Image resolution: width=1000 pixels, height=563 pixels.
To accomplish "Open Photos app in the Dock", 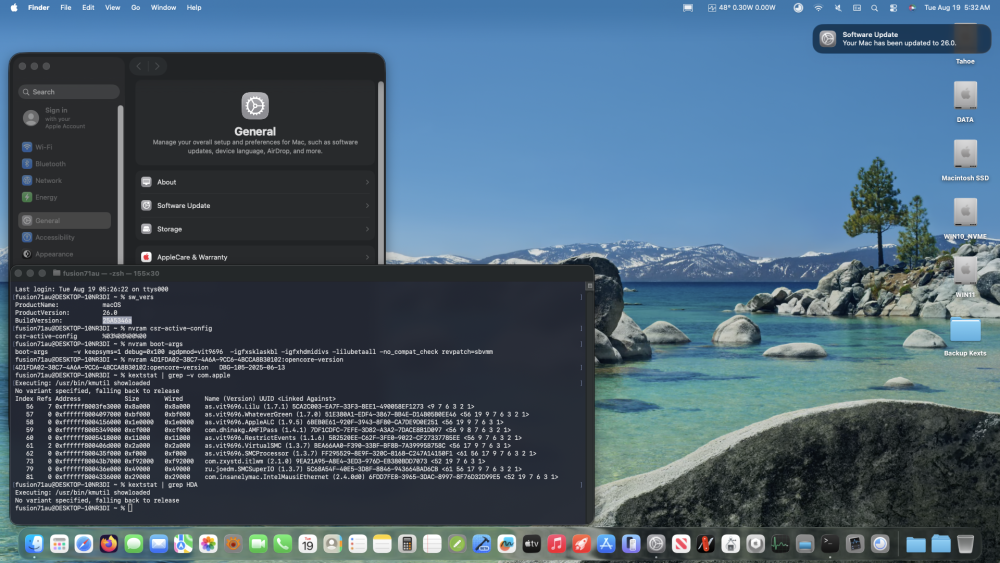I will point(208,544).
